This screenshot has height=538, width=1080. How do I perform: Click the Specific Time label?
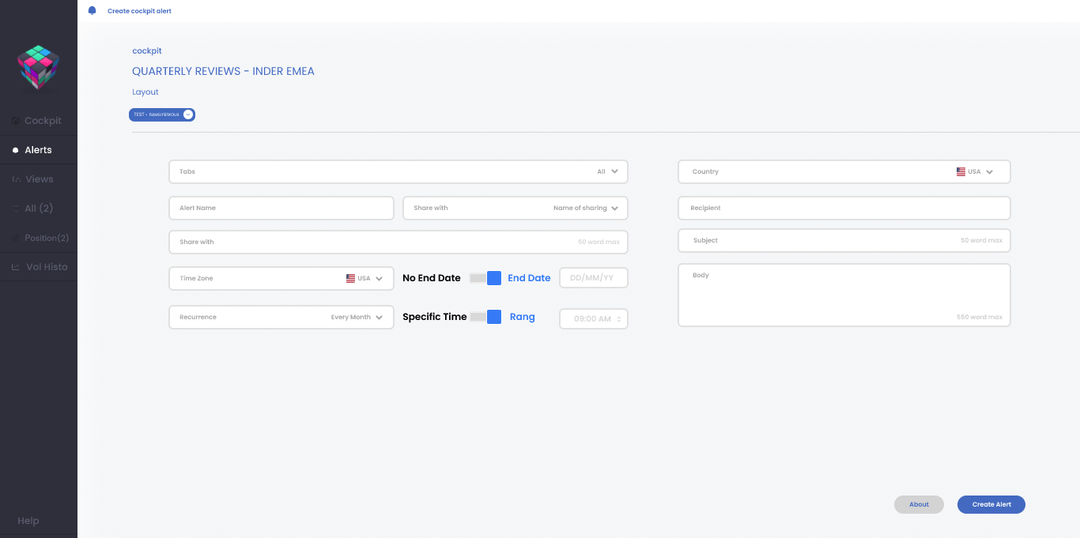[x=435, y=317]
